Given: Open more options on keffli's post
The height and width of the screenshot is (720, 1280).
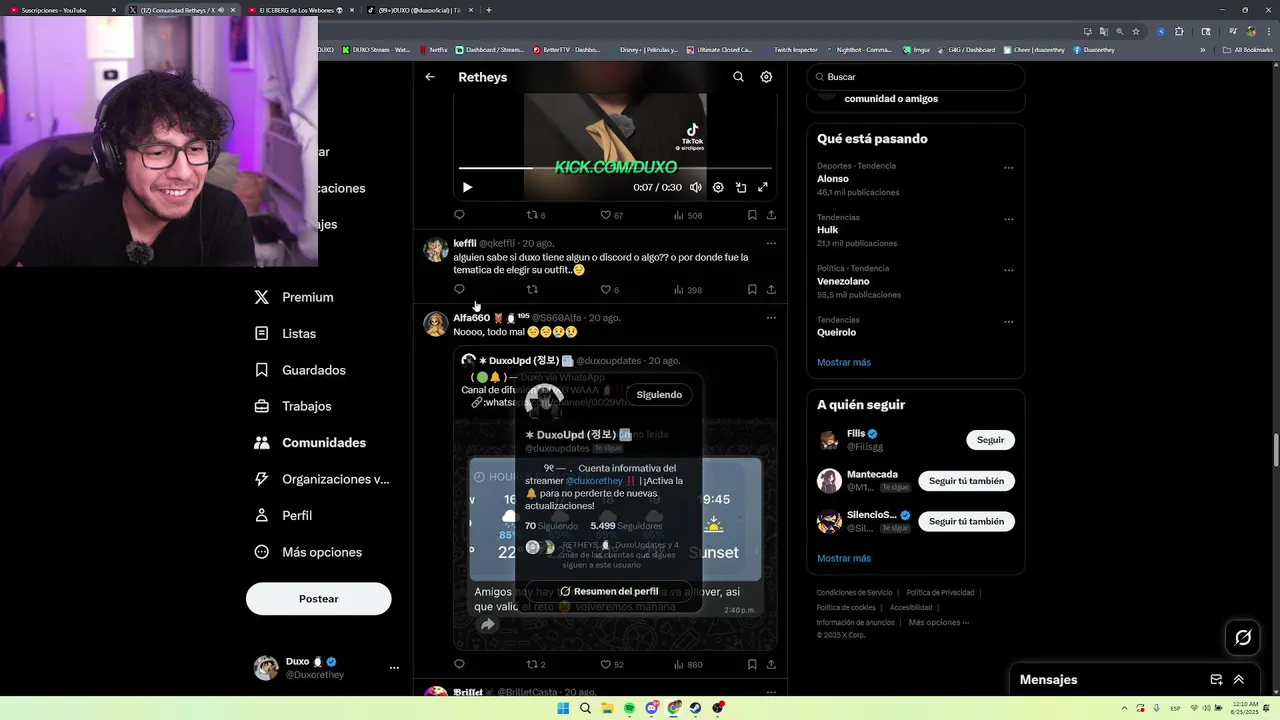Looking at the screenshot, I should (x=771, y=243).
